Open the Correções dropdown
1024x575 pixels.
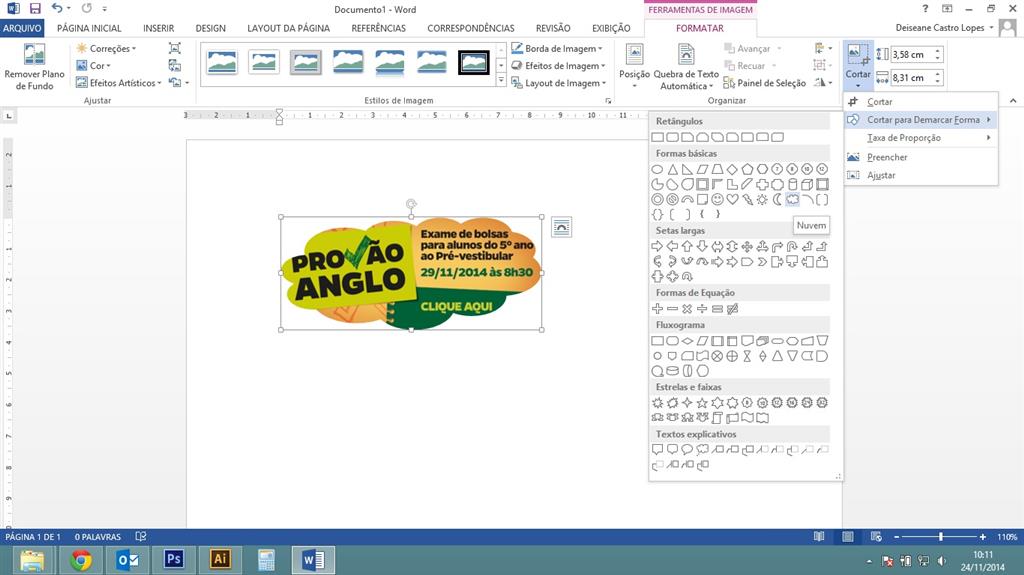pyautogui.click(x=106, y=48)
